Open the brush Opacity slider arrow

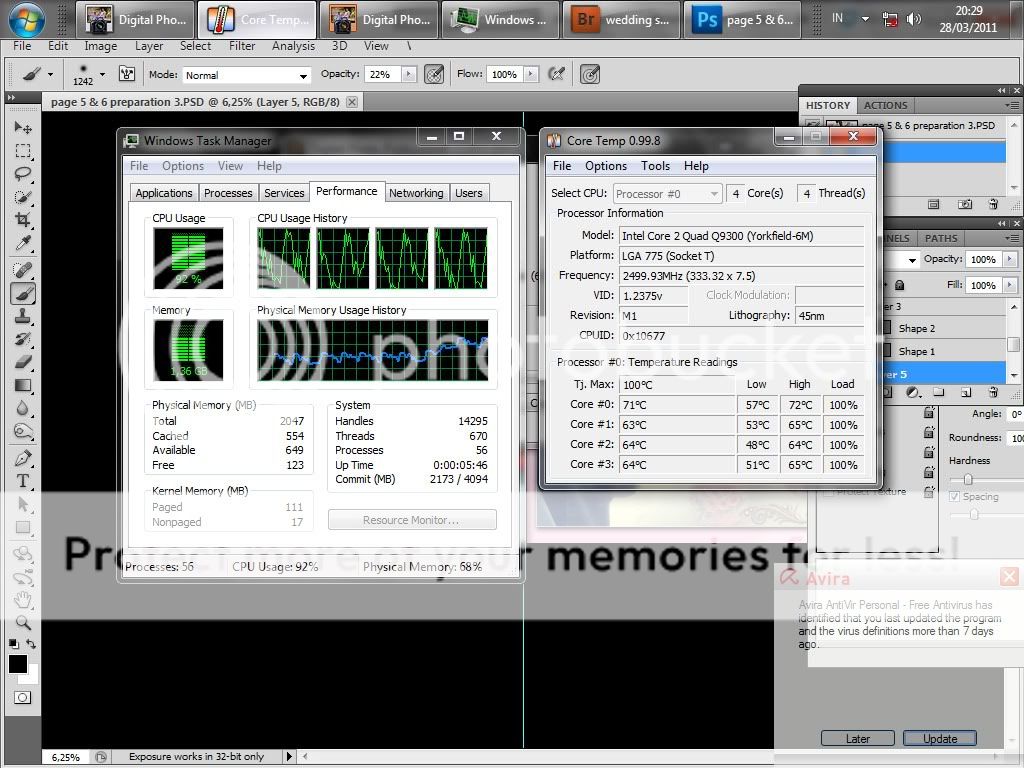pos(409,74)
